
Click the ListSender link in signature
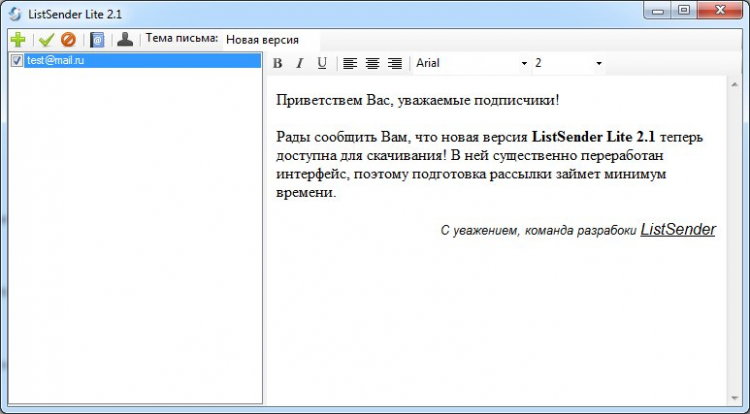click(678, 229)
